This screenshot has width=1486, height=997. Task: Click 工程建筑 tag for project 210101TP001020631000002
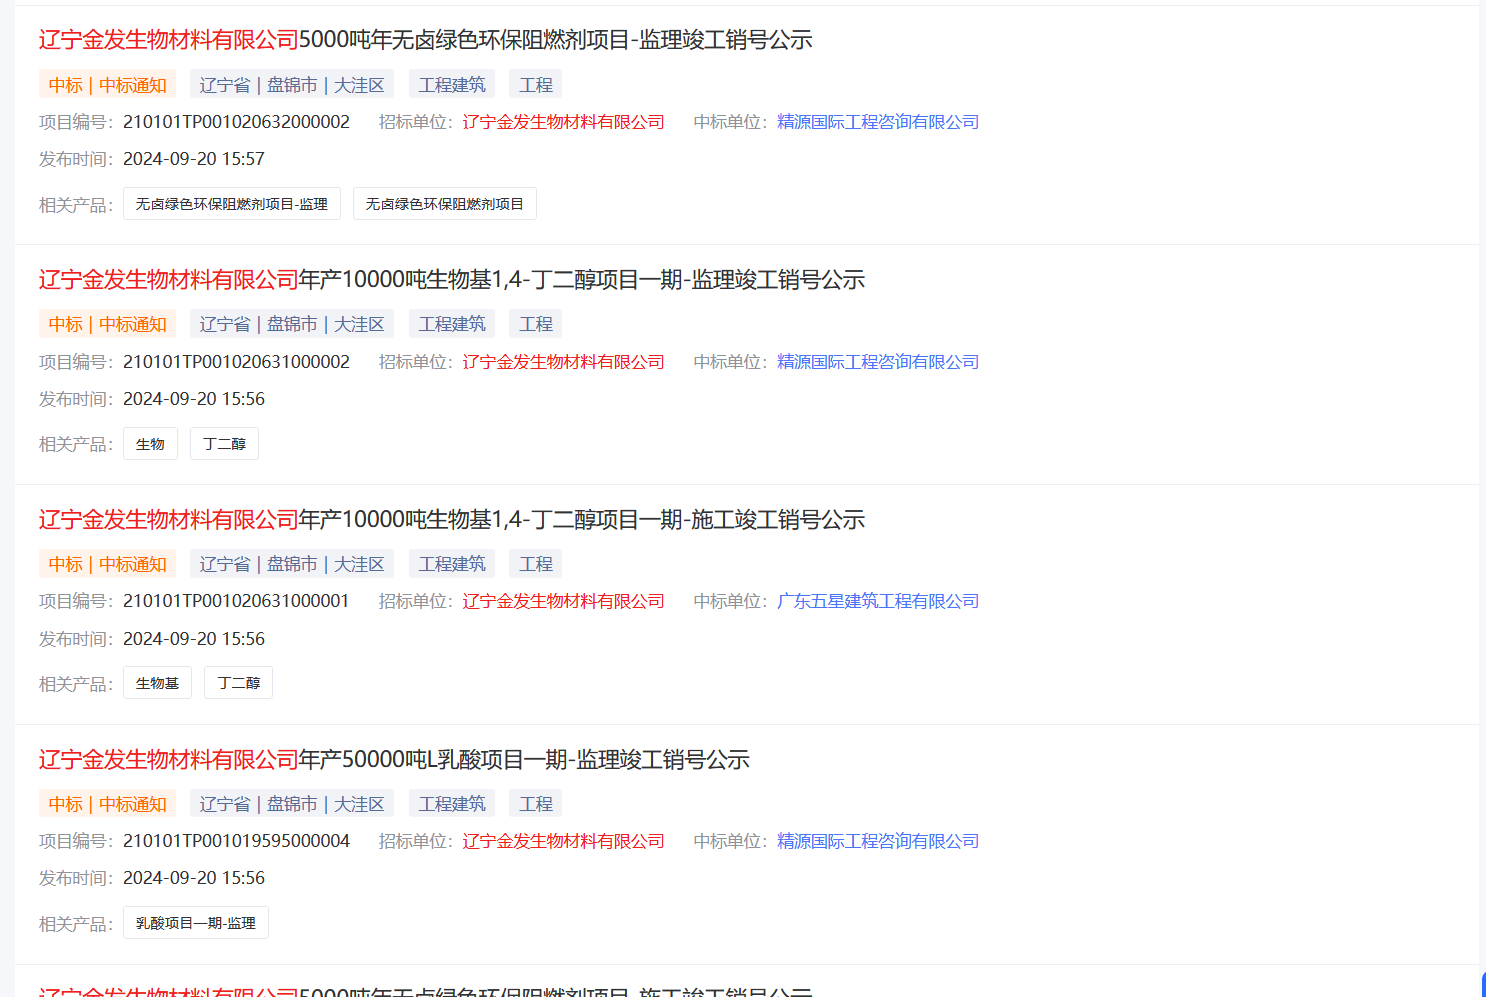click(x=452, y=324)
